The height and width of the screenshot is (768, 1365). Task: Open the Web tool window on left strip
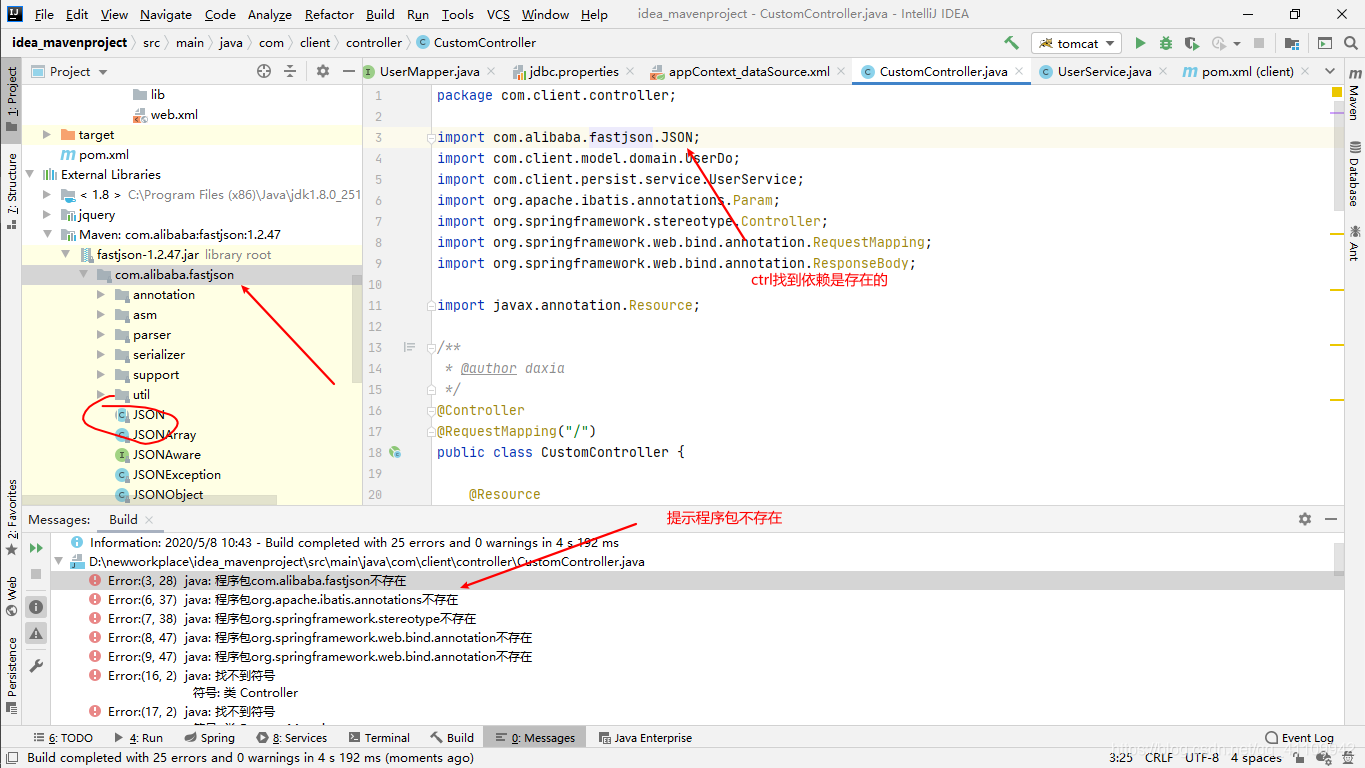pos(12,595)
